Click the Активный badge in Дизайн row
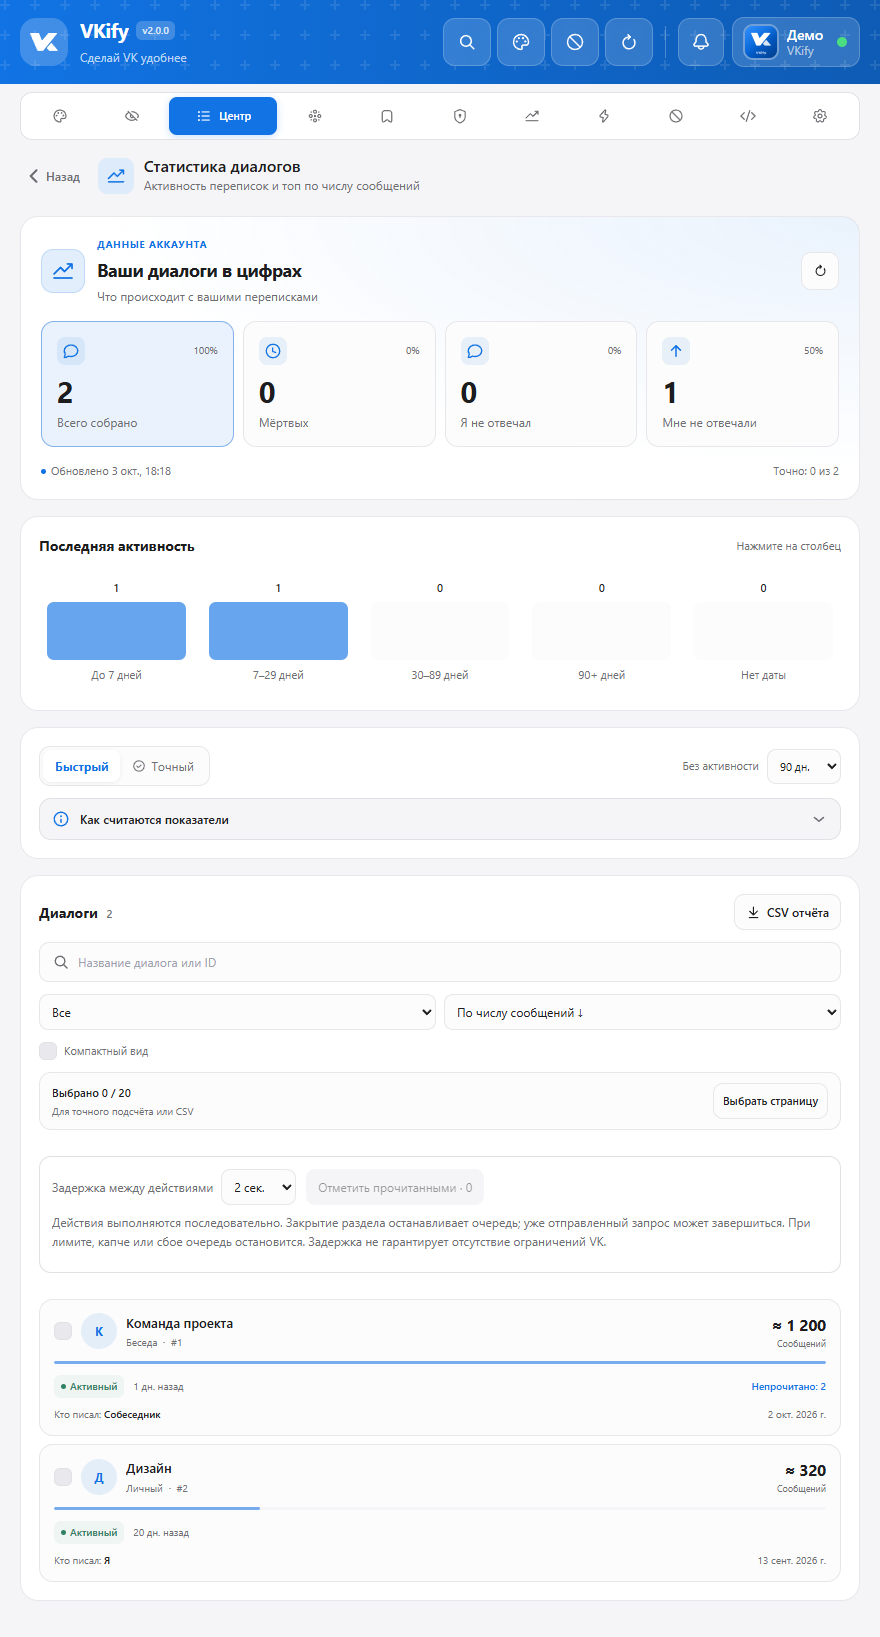880x1637 pixels. point(89,1532)
